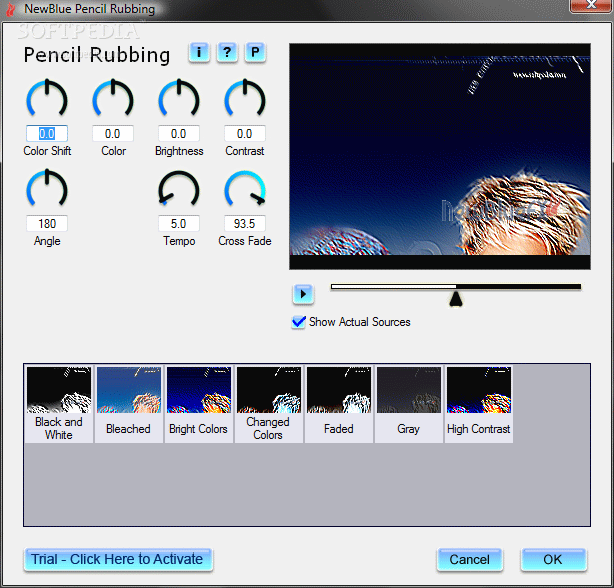
Task: Click the Color value field
Action: [x=113, y=133]
